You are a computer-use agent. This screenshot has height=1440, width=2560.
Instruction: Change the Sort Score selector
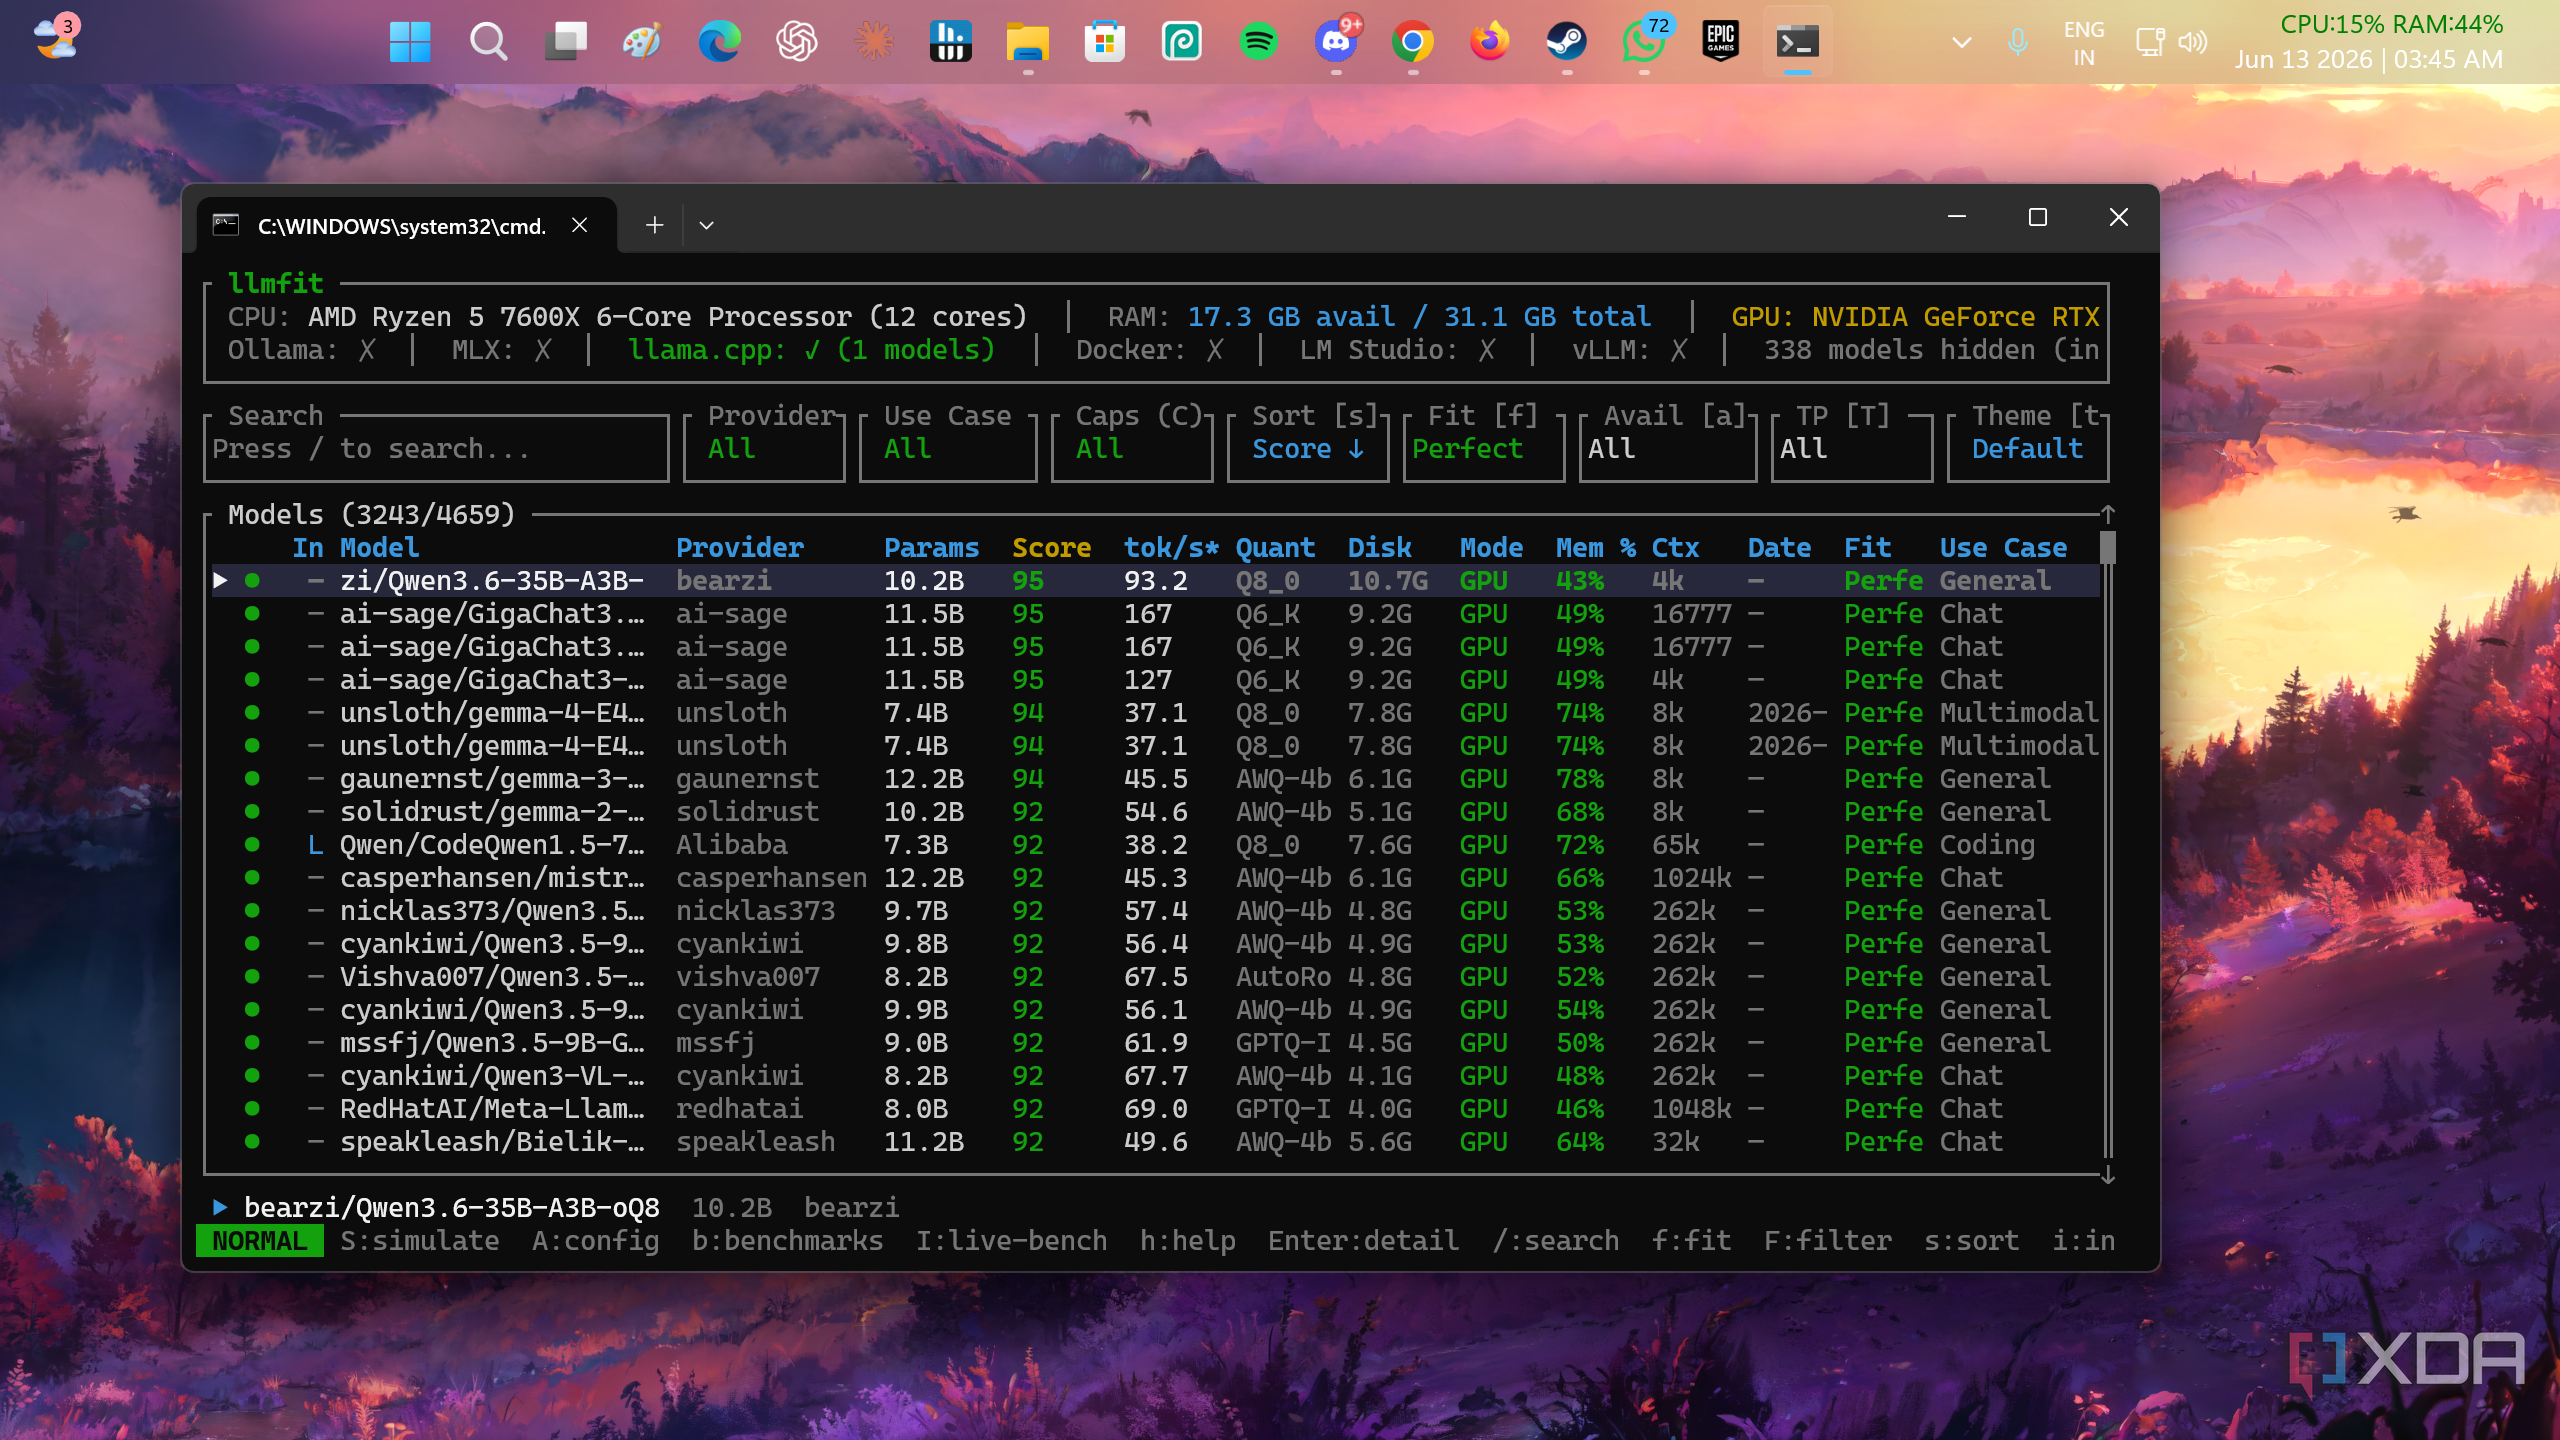[1308, 448]
